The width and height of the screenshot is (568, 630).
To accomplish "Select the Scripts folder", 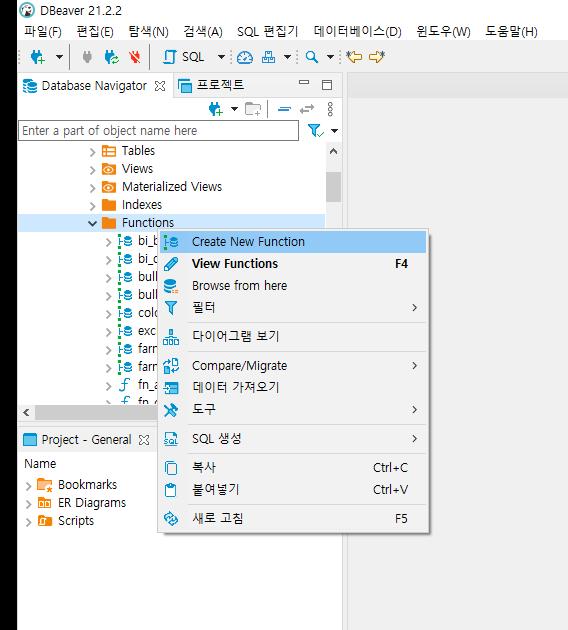I will (x=66, y=521).
